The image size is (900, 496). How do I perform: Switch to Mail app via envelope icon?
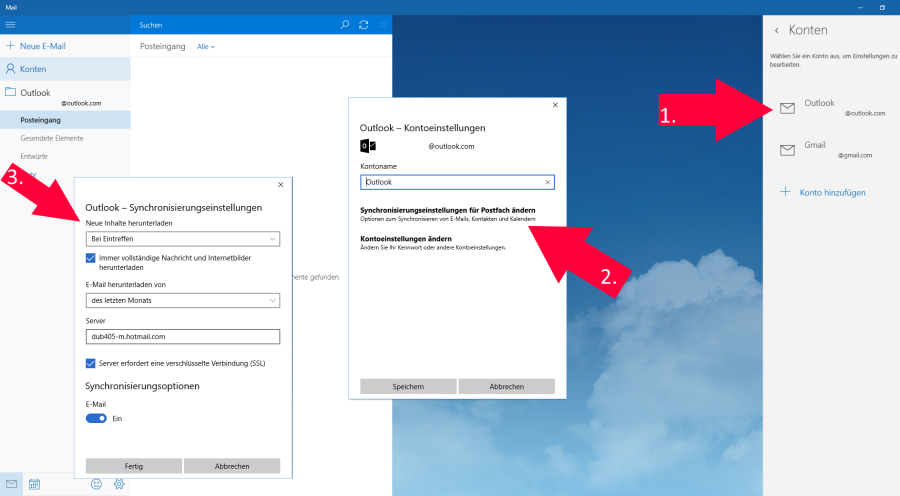click(x=11, y=484)
